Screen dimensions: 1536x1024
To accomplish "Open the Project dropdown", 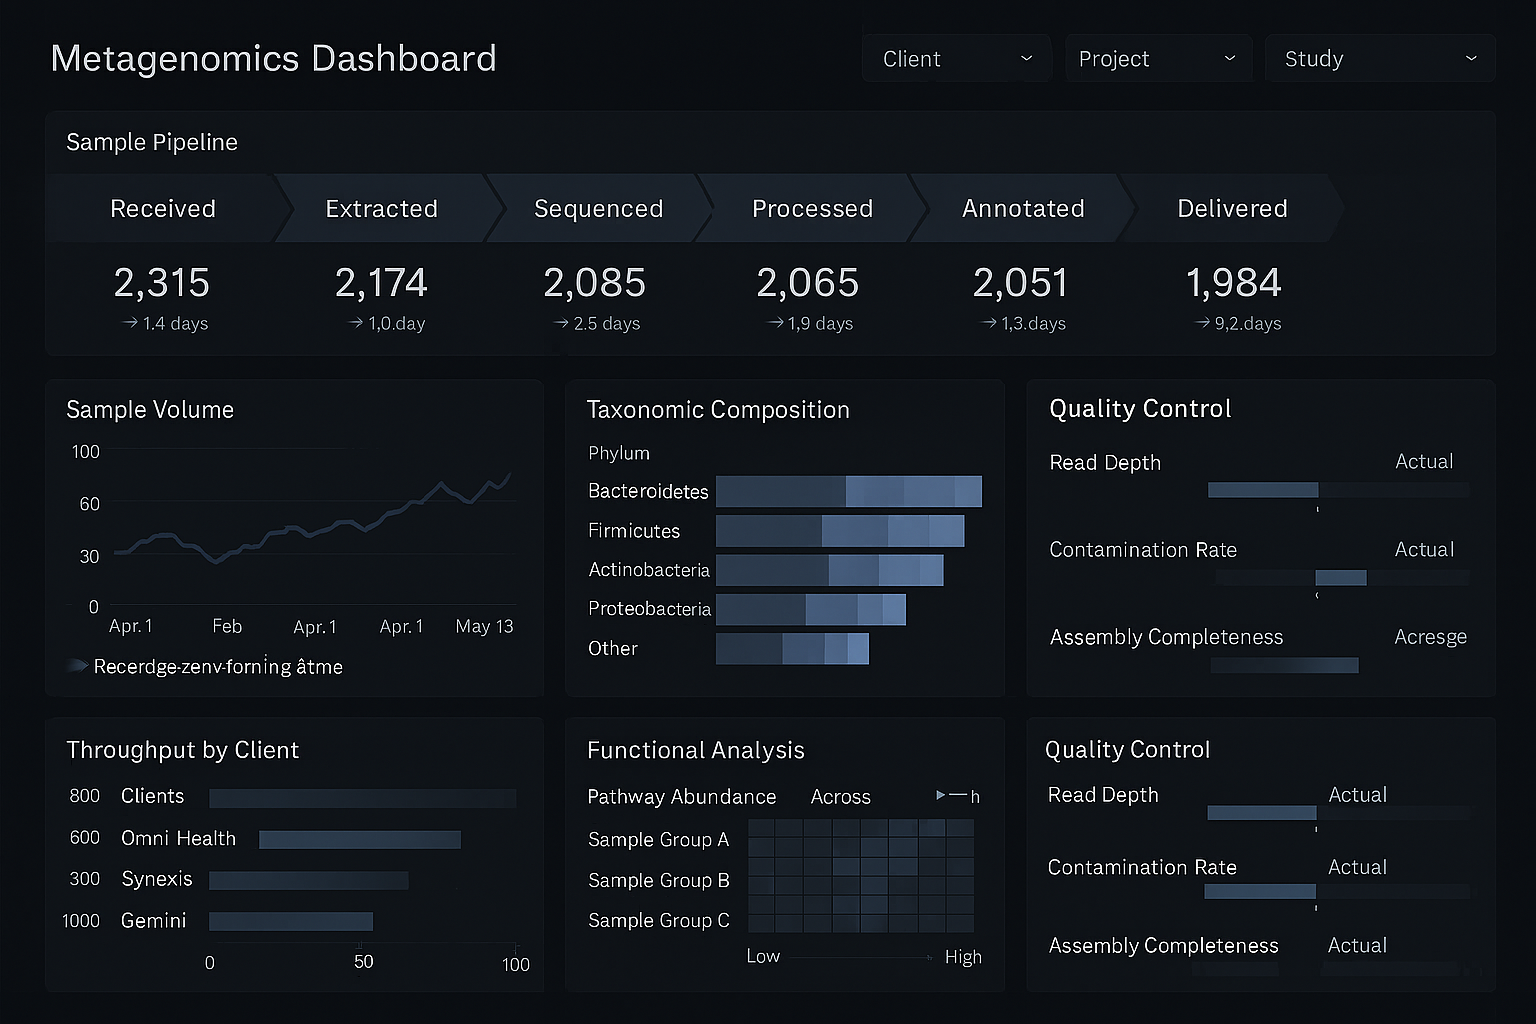I will pyautogui.click(x=1157, y=58).
